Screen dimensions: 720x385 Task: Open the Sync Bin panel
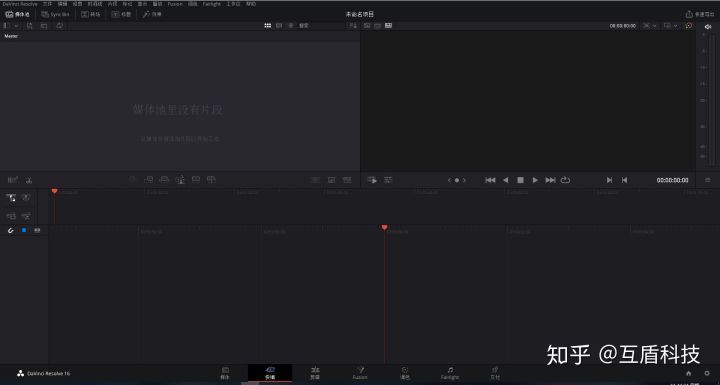pos(55,14)
